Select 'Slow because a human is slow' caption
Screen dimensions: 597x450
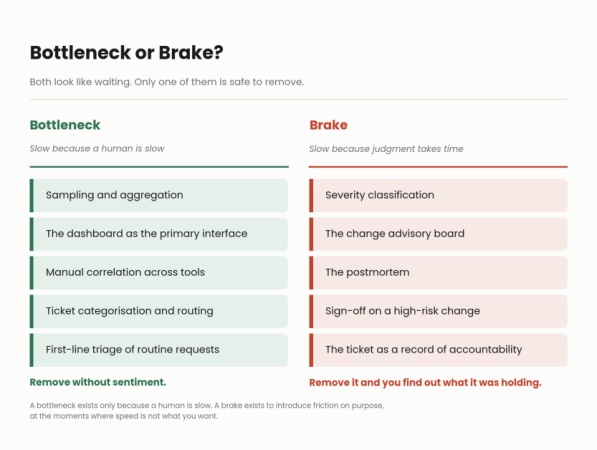coord(97,148)
